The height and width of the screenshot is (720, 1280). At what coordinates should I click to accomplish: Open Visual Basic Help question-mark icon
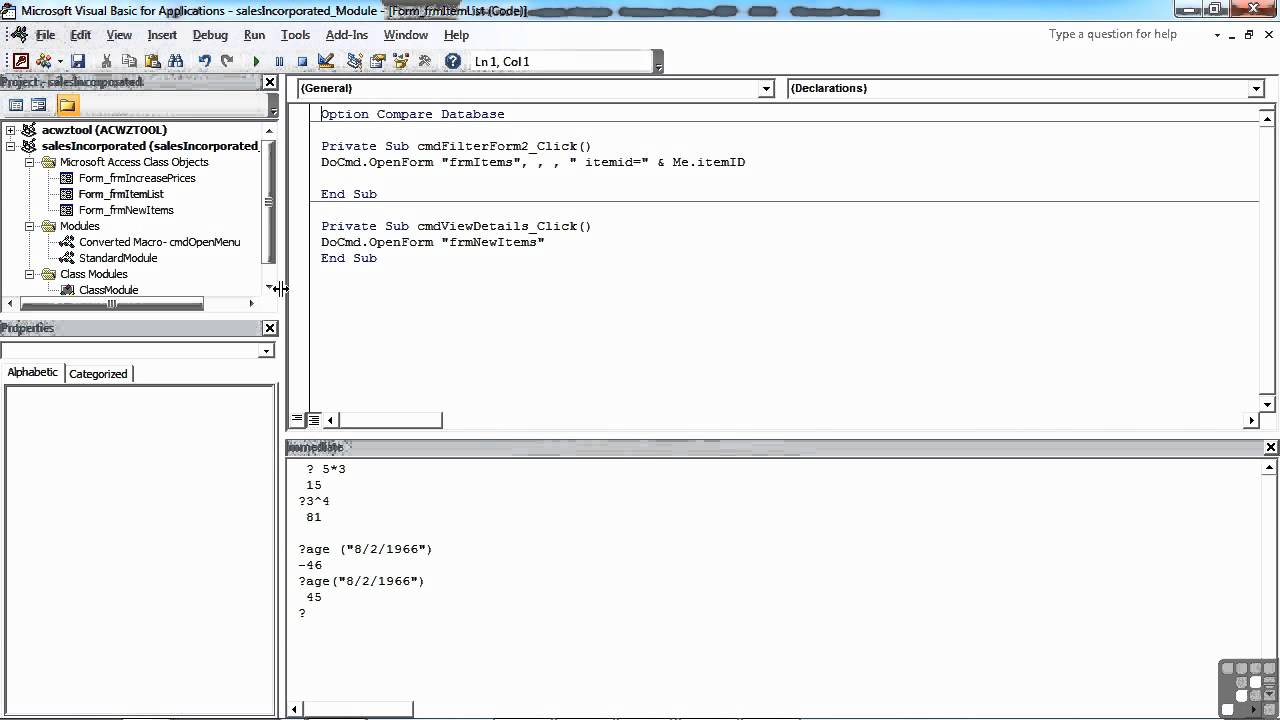pyautogui.click(x=453, y=61)
